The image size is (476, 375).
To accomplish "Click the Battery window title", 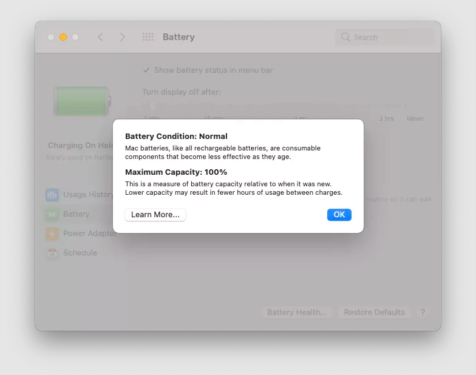I will pos(179,37).
